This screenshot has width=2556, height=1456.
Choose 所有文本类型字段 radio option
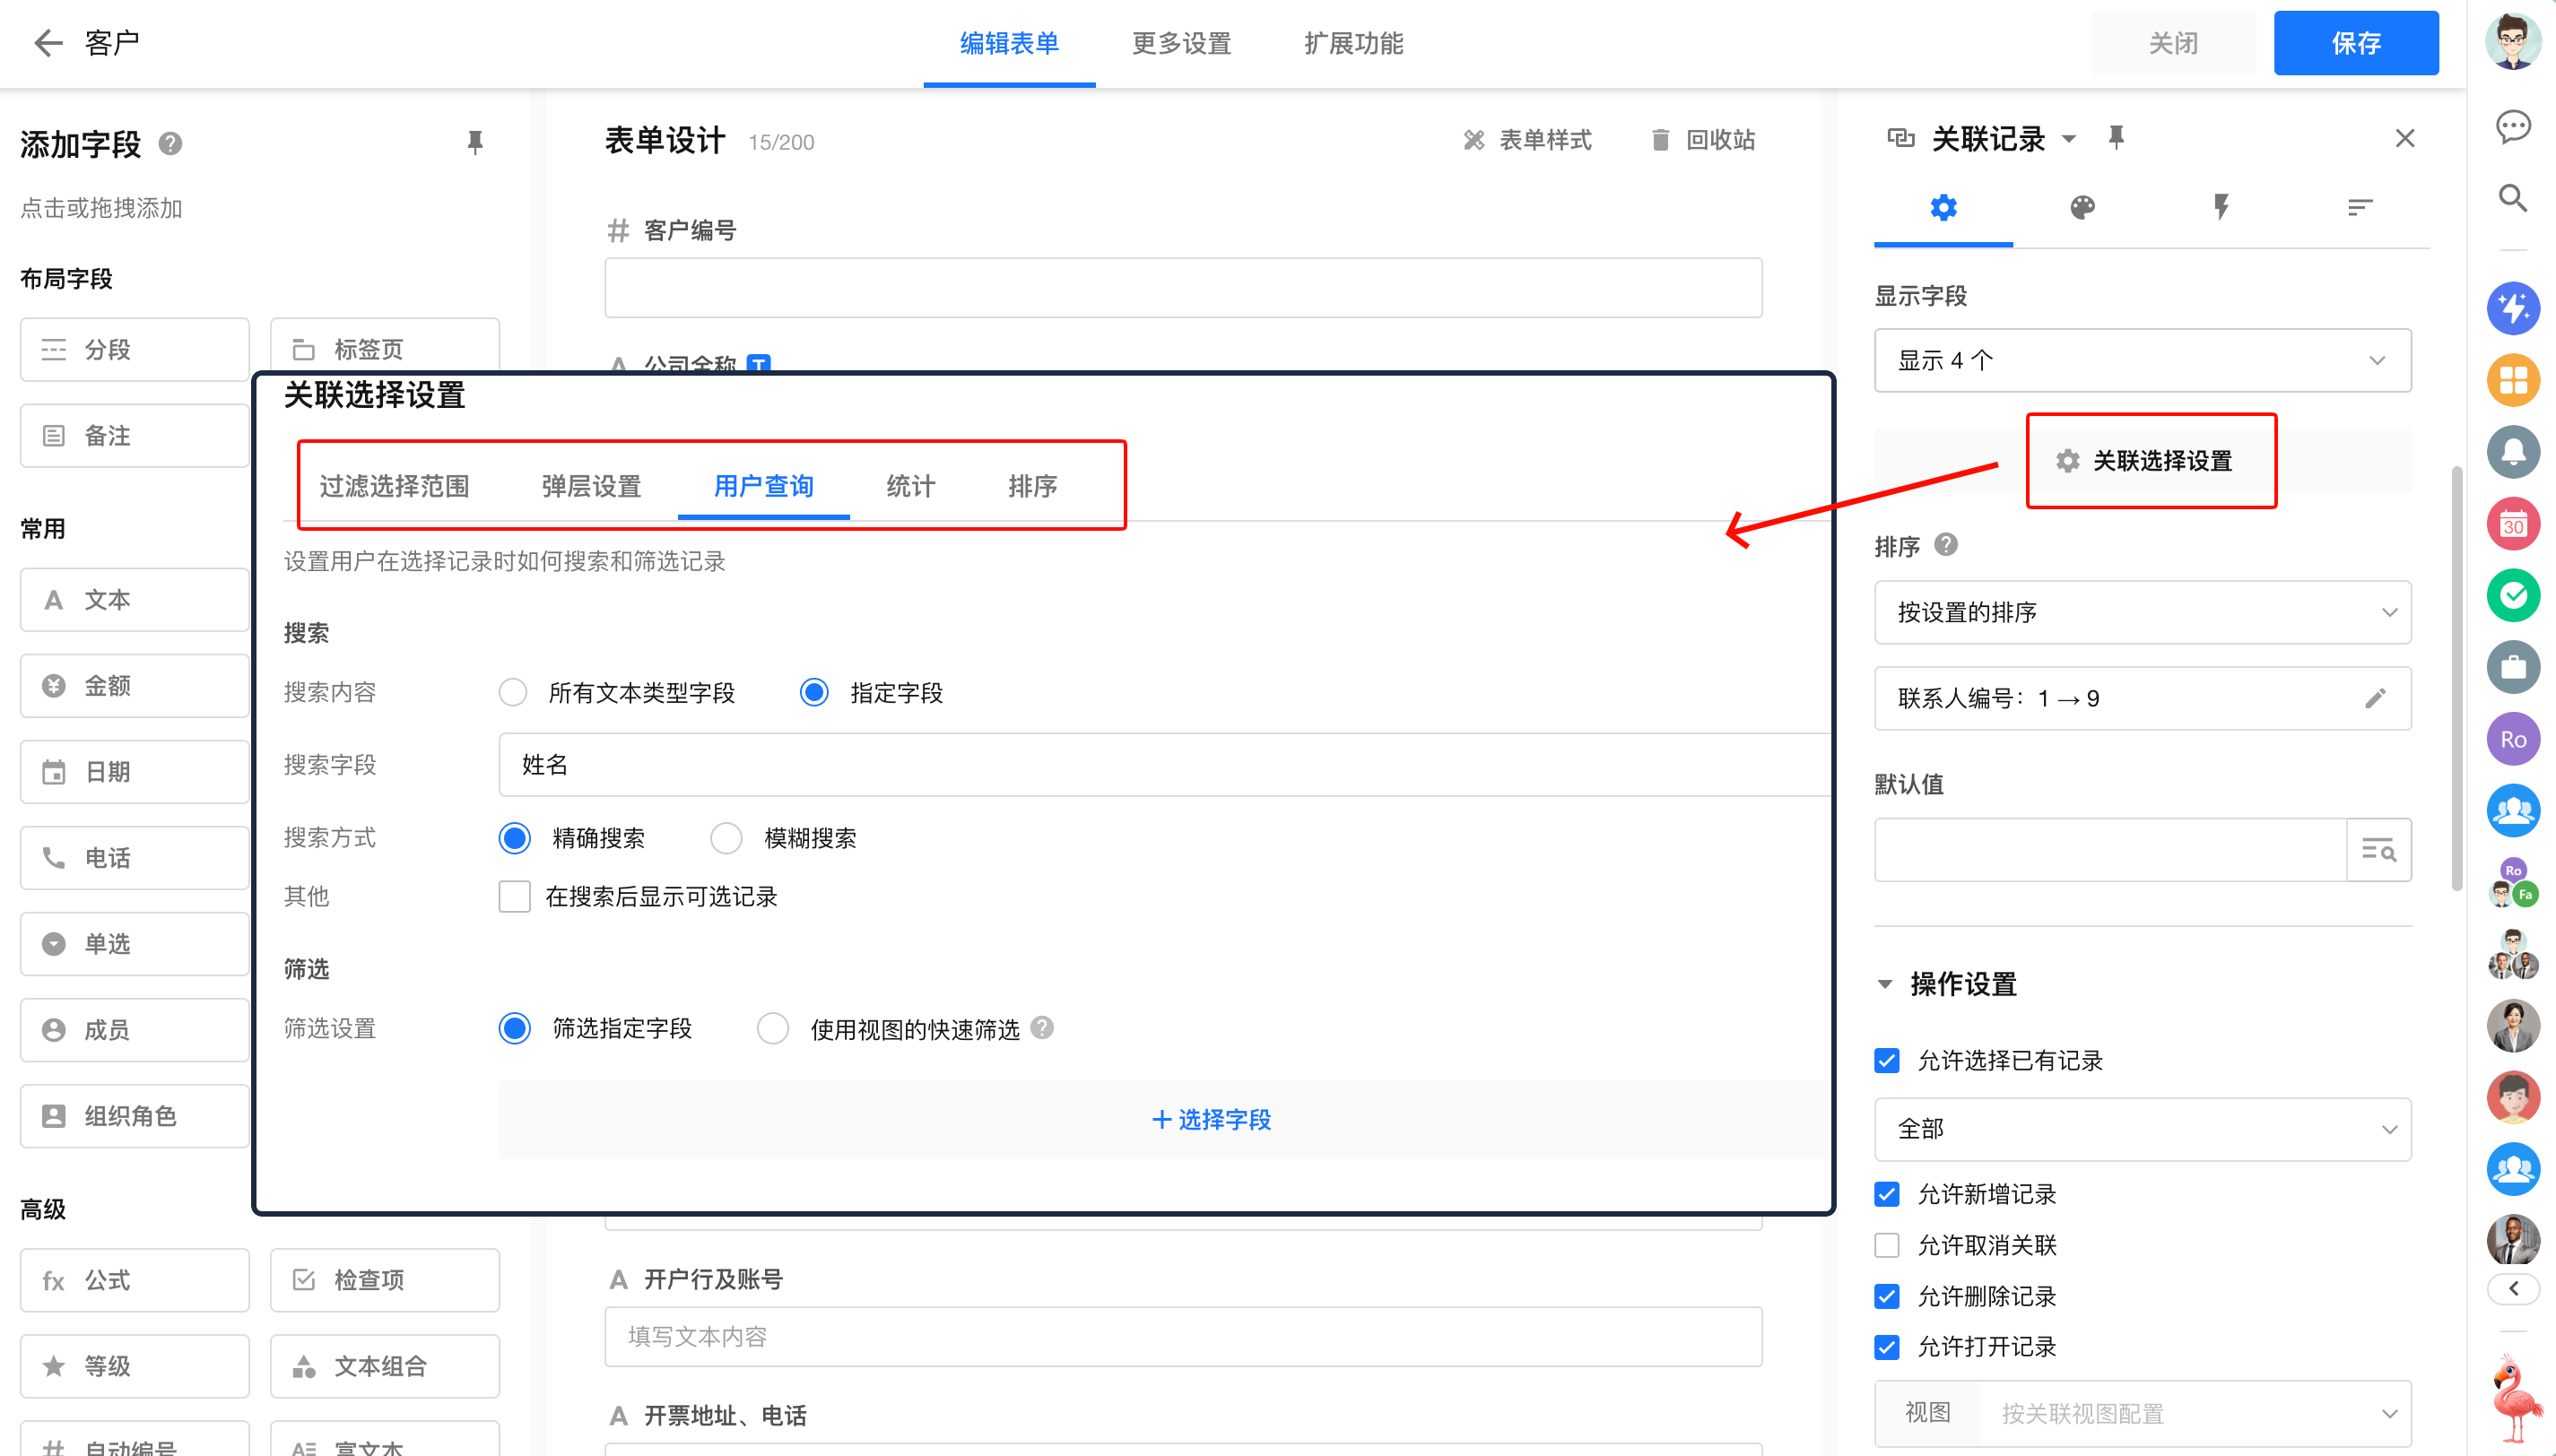(513, 692)
